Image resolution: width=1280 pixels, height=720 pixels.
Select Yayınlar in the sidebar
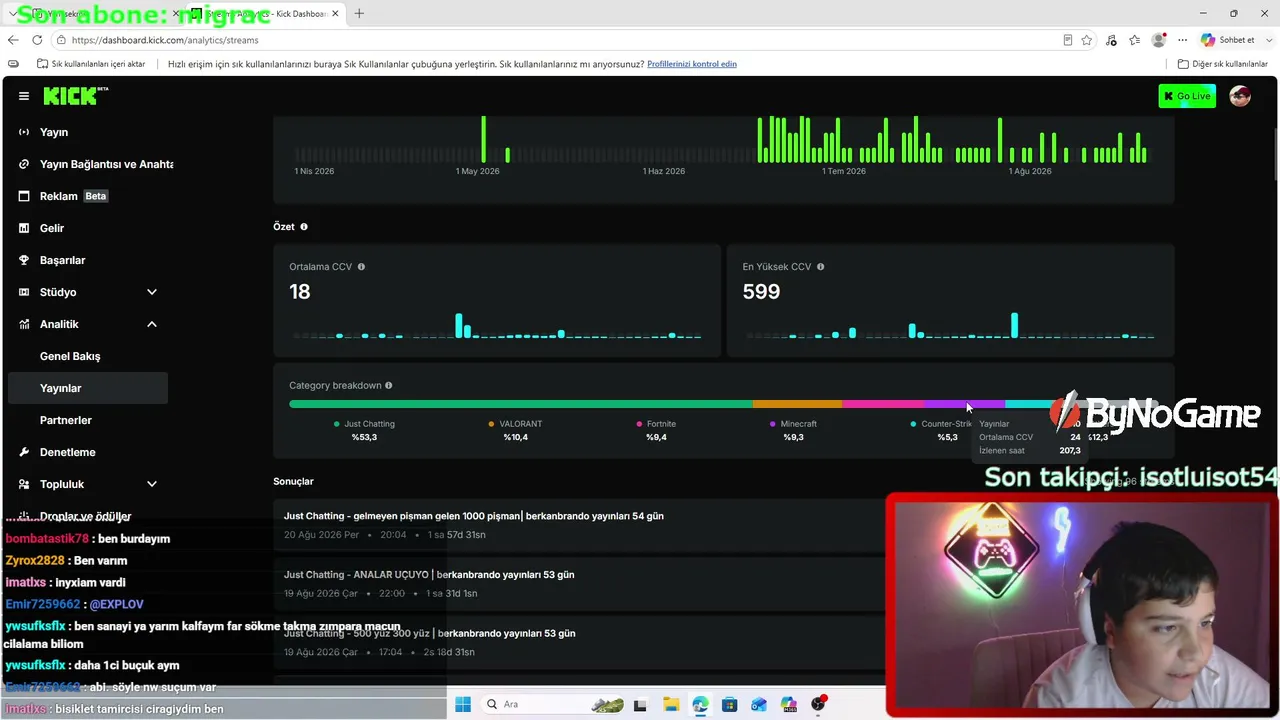click(88, 388)
